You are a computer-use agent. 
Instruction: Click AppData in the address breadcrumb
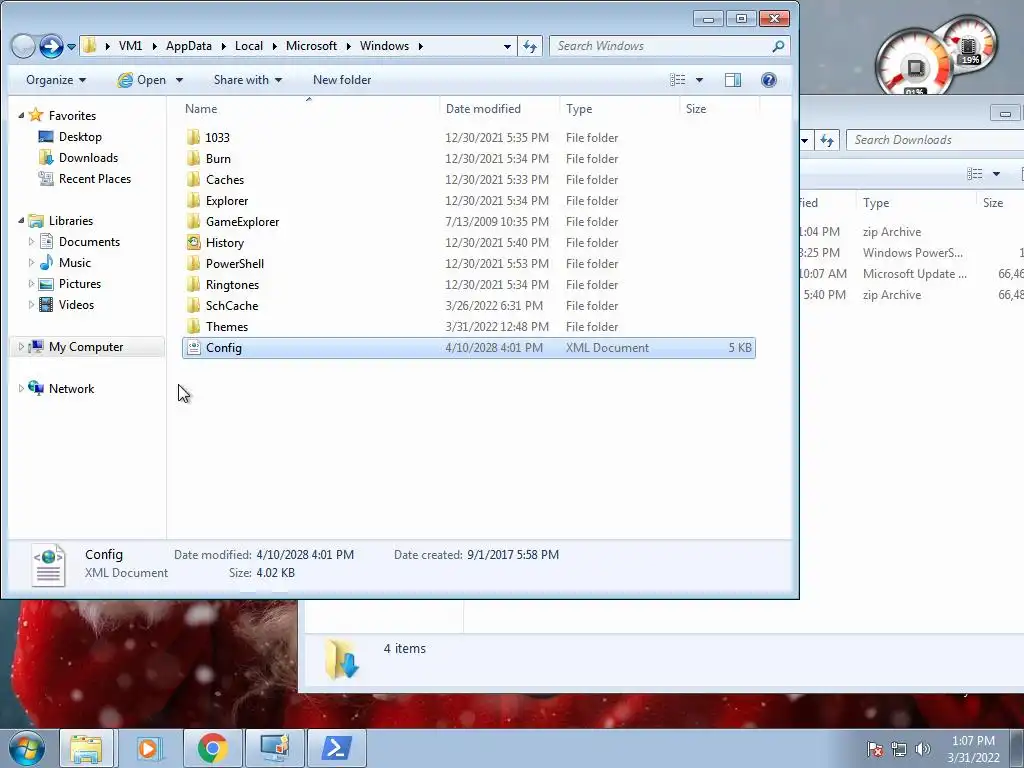(x=189, y=46)
